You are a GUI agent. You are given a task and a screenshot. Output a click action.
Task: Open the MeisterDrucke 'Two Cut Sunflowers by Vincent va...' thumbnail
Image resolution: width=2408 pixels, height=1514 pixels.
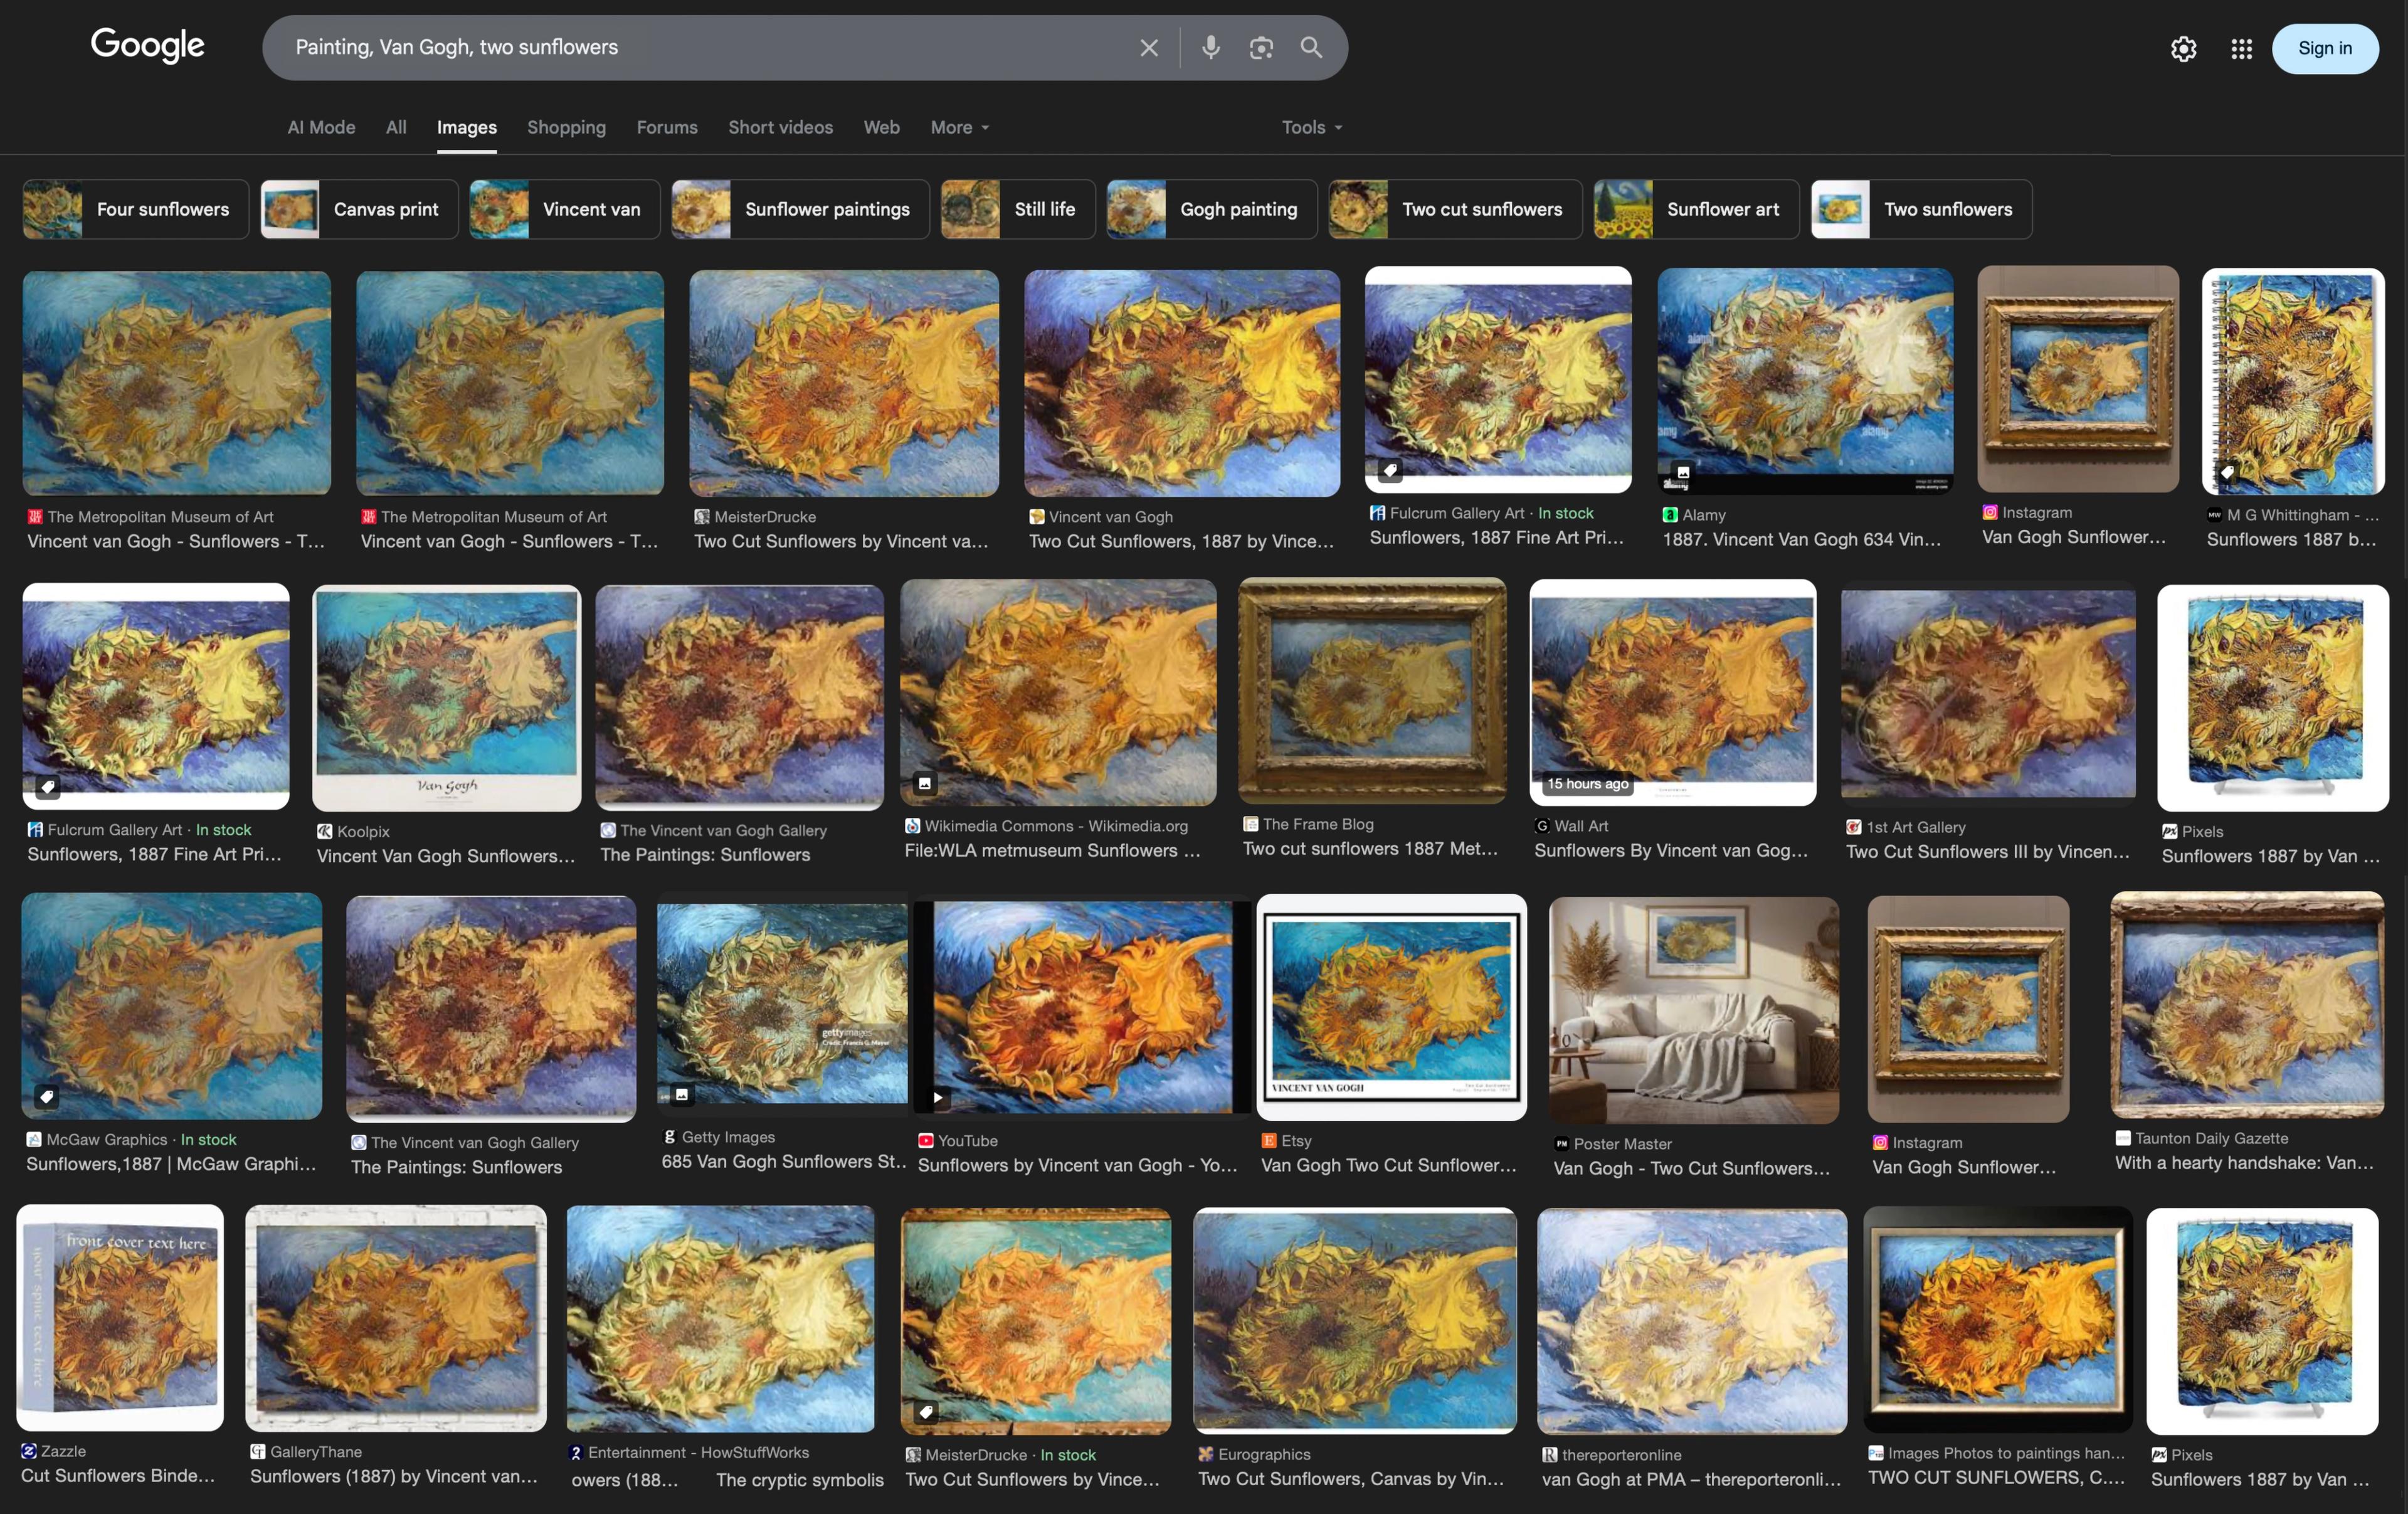(843, 383)
